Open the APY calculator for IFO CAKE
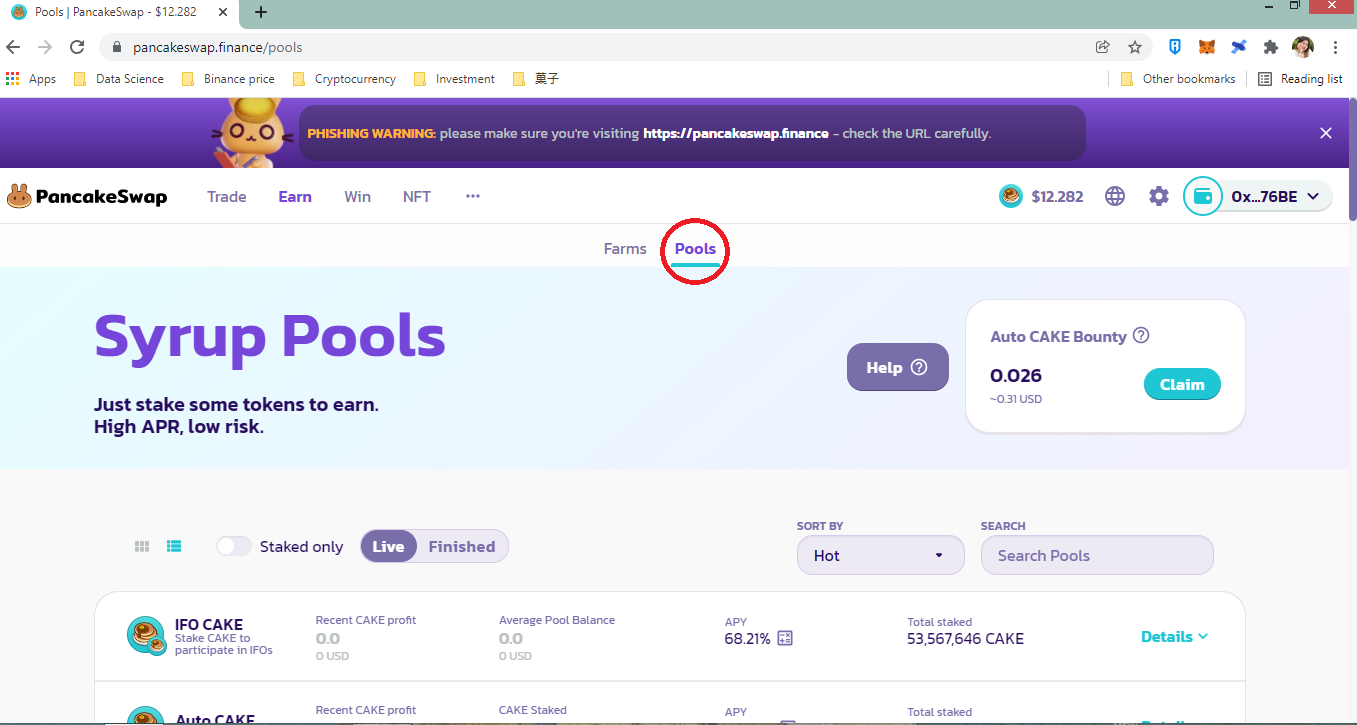1357x725 pixels. 785,638
